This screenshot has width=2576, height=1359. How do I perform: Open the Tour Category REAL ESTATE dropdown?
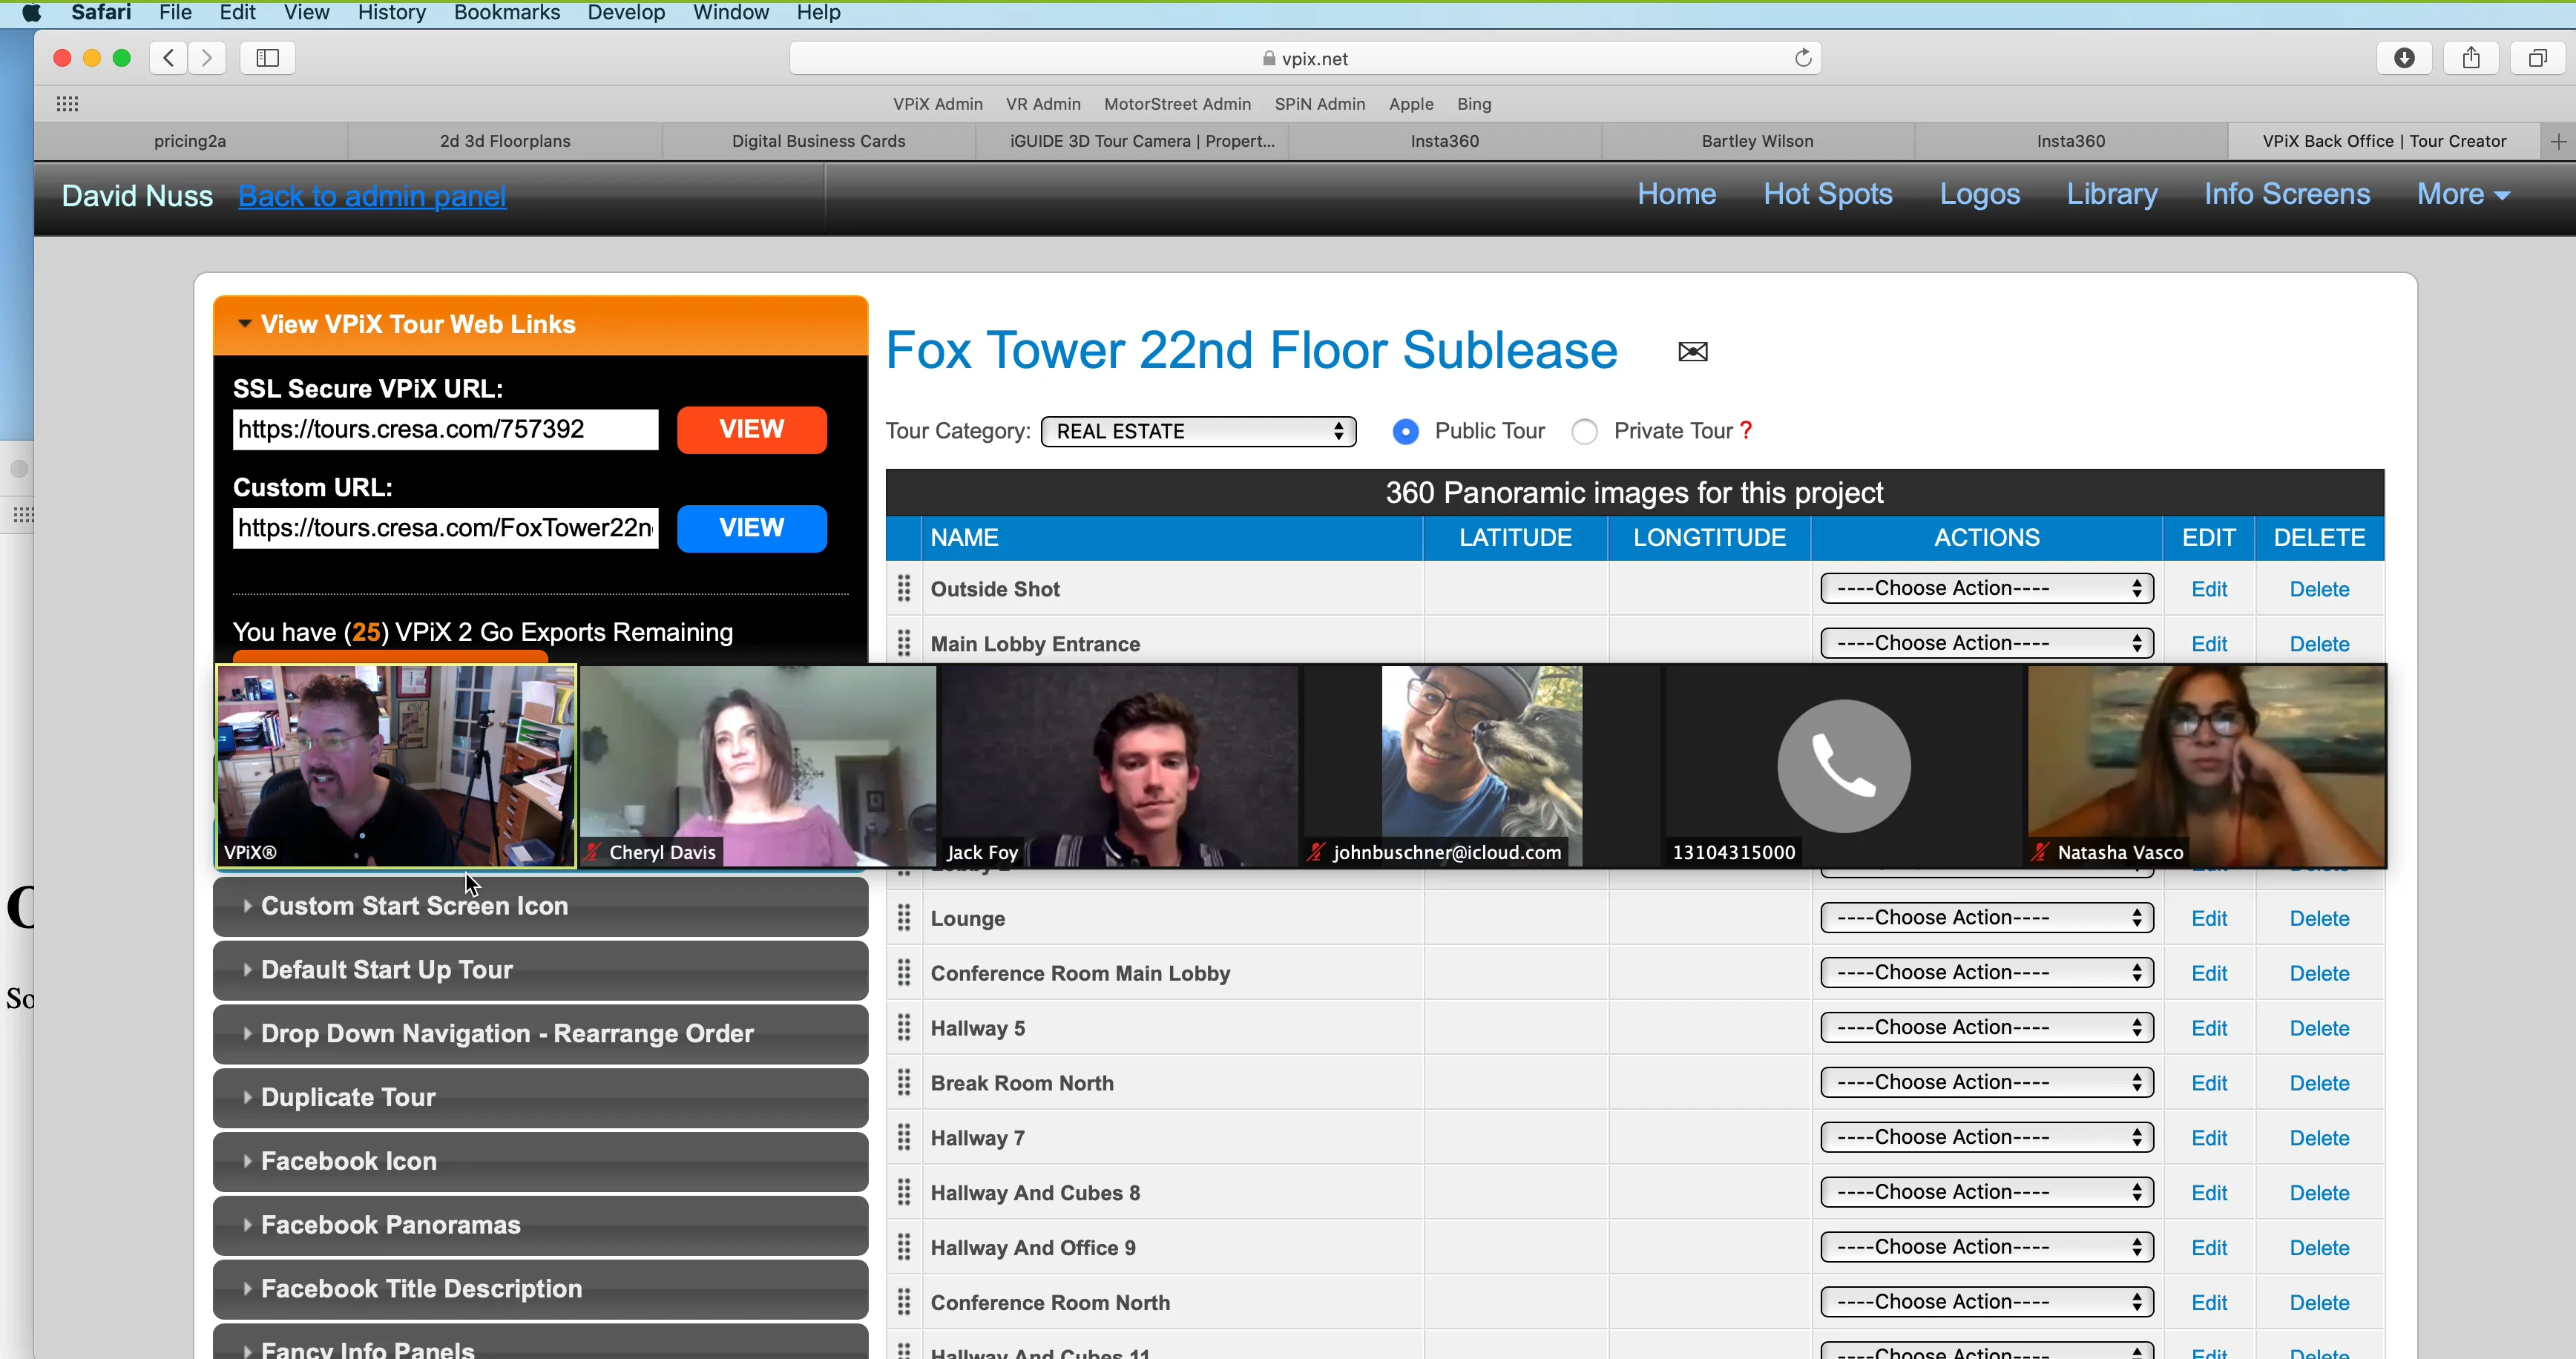click(1198, 432)
